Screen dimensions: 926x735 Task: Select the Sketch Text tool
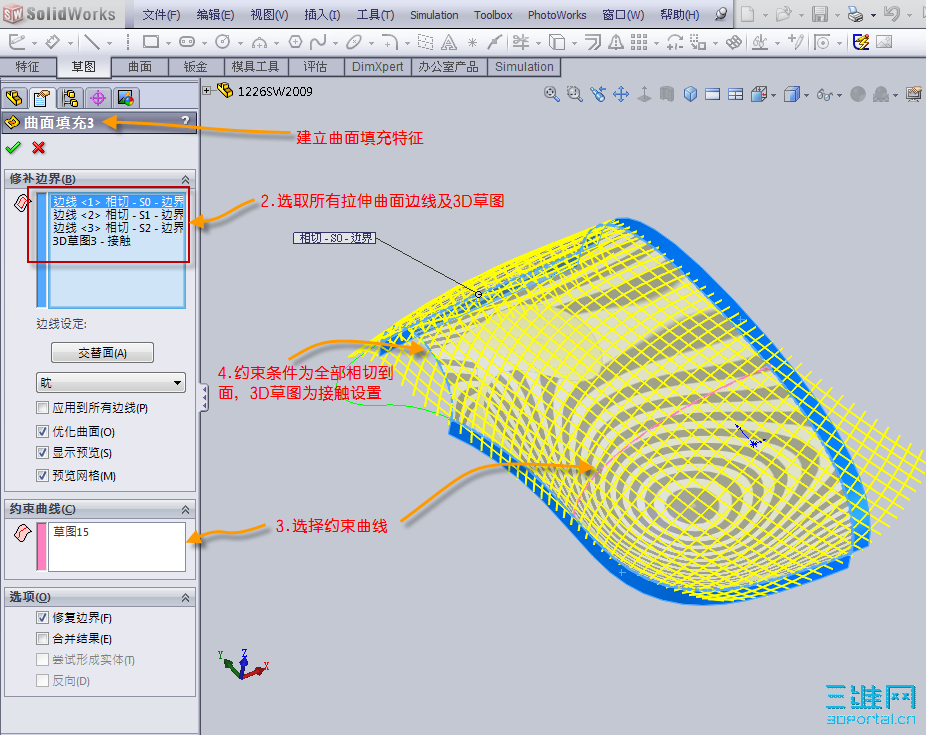tap(449, 43)
